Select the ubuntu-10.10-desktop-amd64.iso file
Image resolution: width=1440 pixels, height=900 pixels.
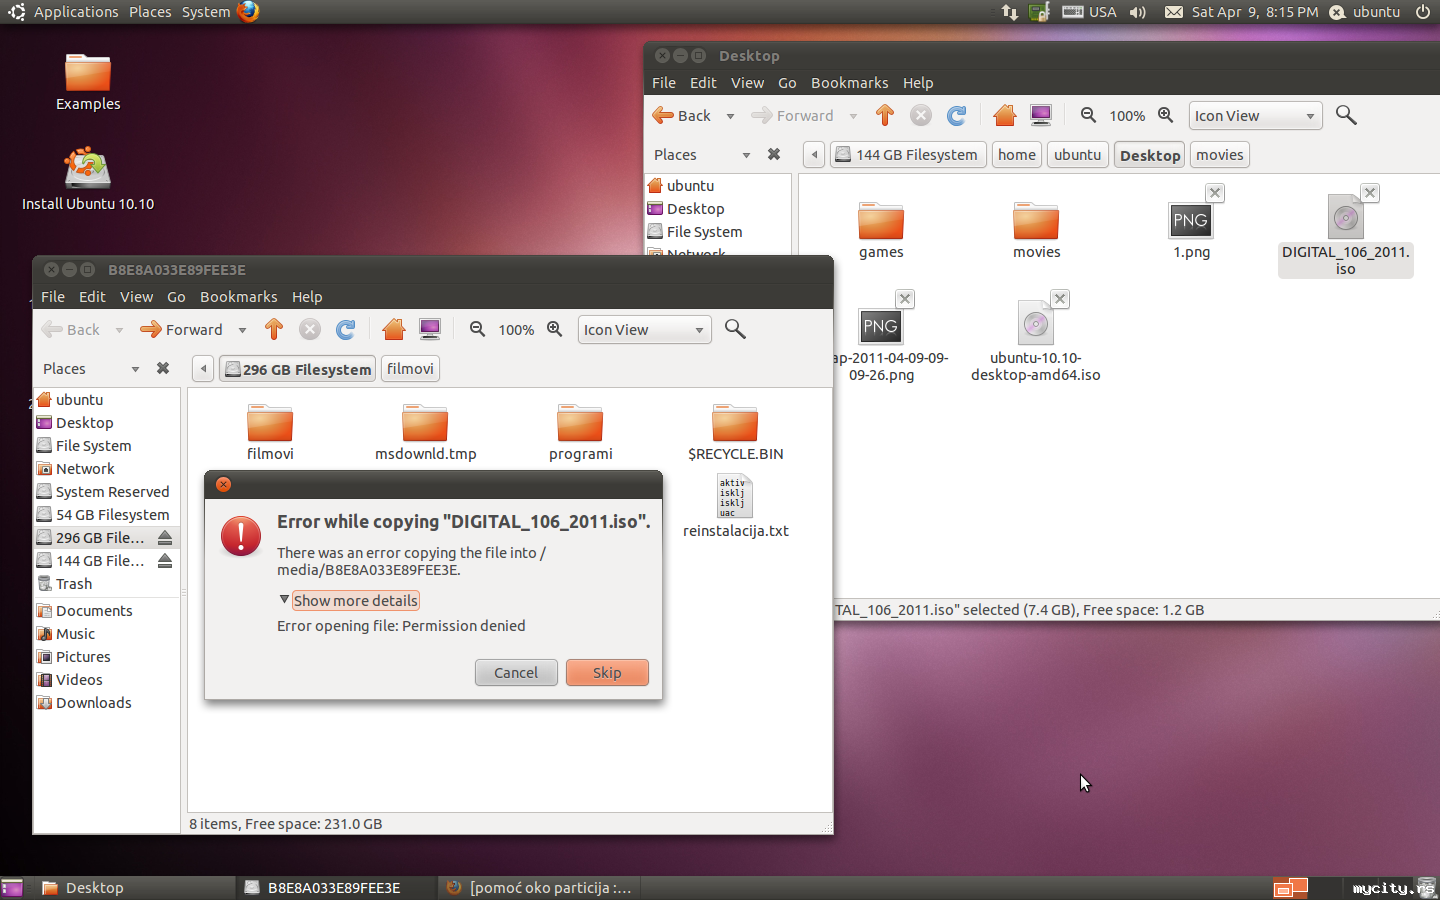click(1036, 340)
